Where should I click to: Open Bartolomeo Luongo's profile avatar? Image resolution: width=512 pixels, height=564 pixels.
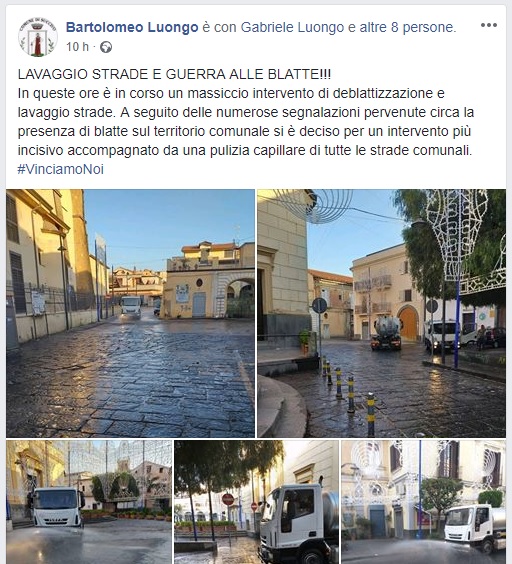tap(38, 37)
